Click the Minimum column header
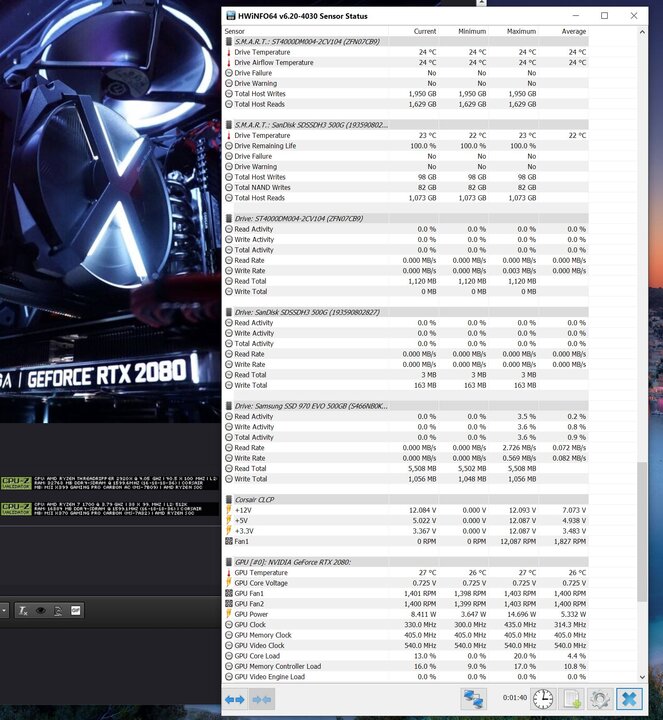This screenshot has height=720, width=663. click(472, 31)
